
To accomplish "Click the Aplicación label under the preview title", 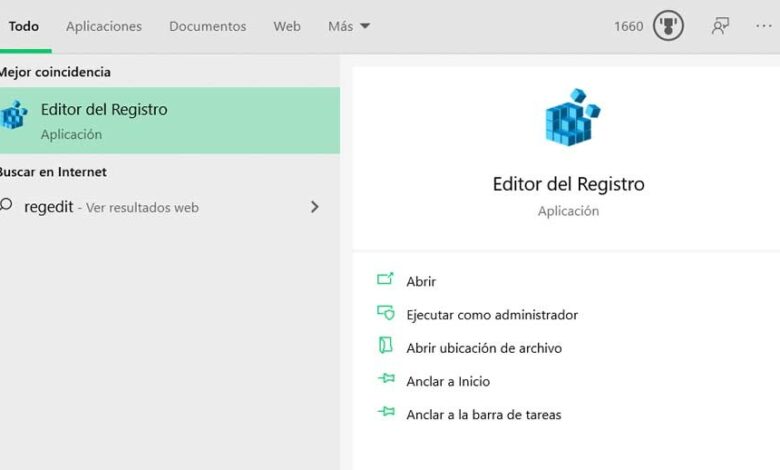I will point(568,211).
